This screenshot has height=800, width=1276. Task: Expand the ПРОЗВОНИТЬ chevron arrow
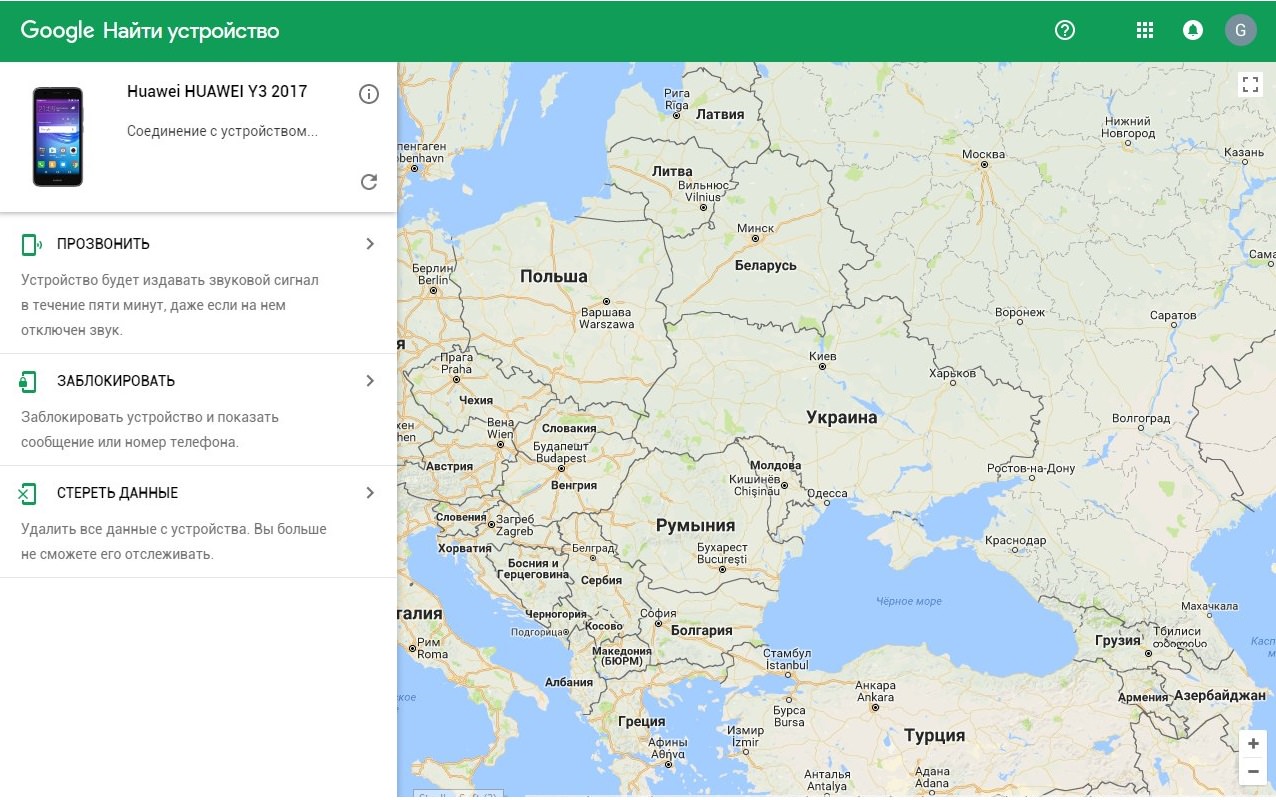[370, 244]
